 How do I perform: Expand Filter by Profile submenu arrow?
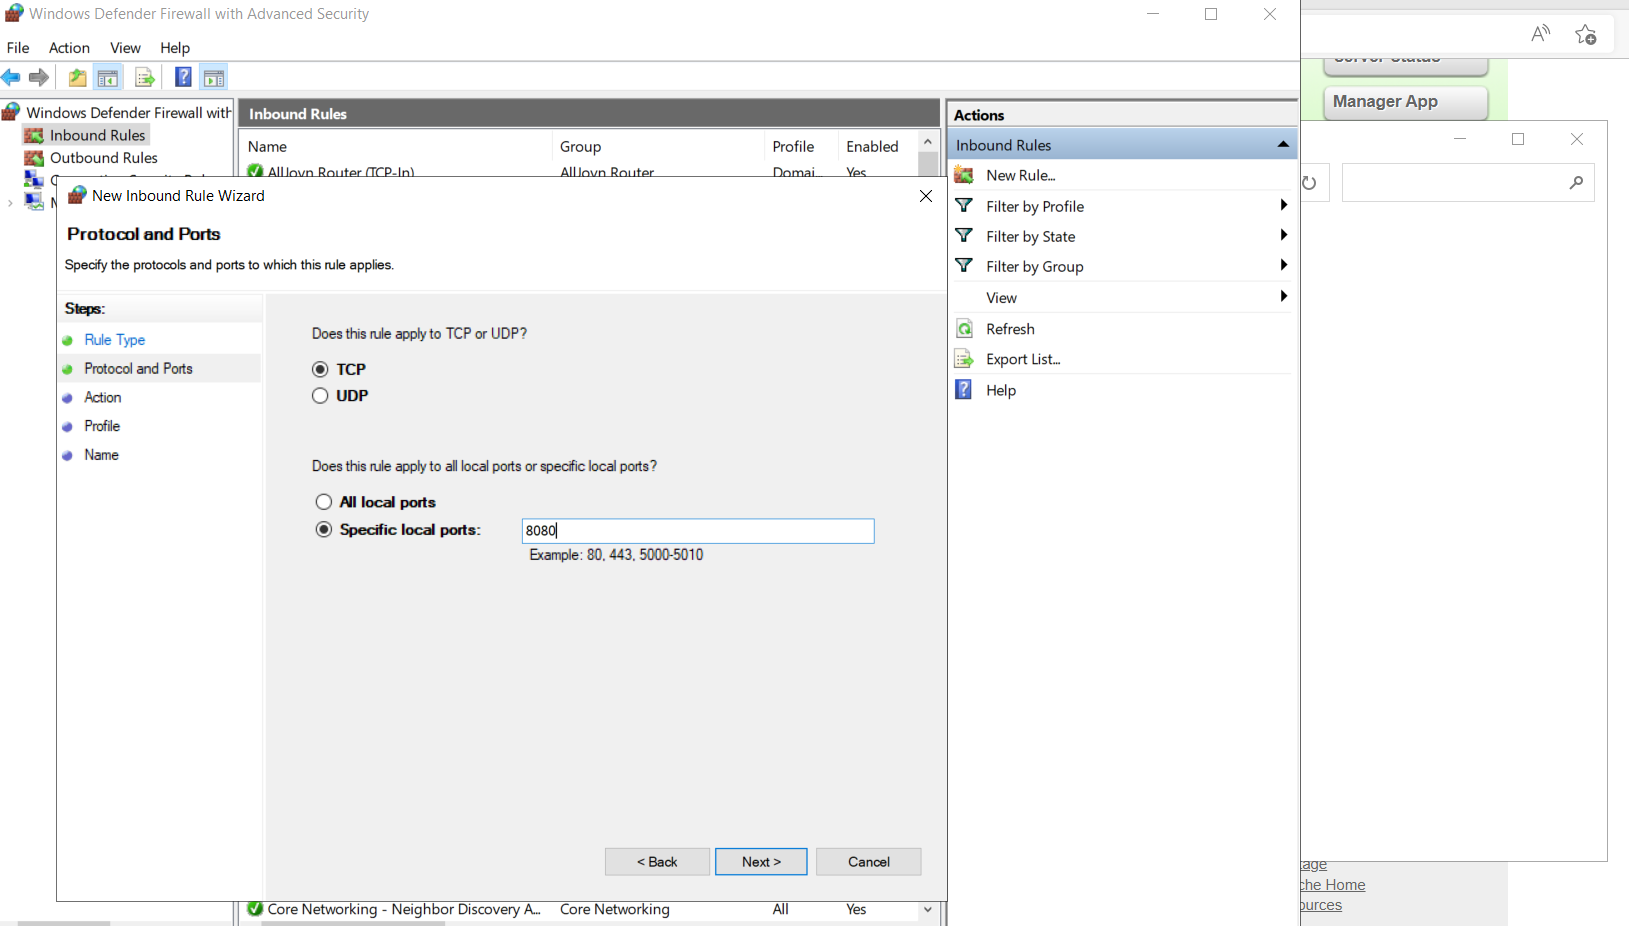(1283, 205)
